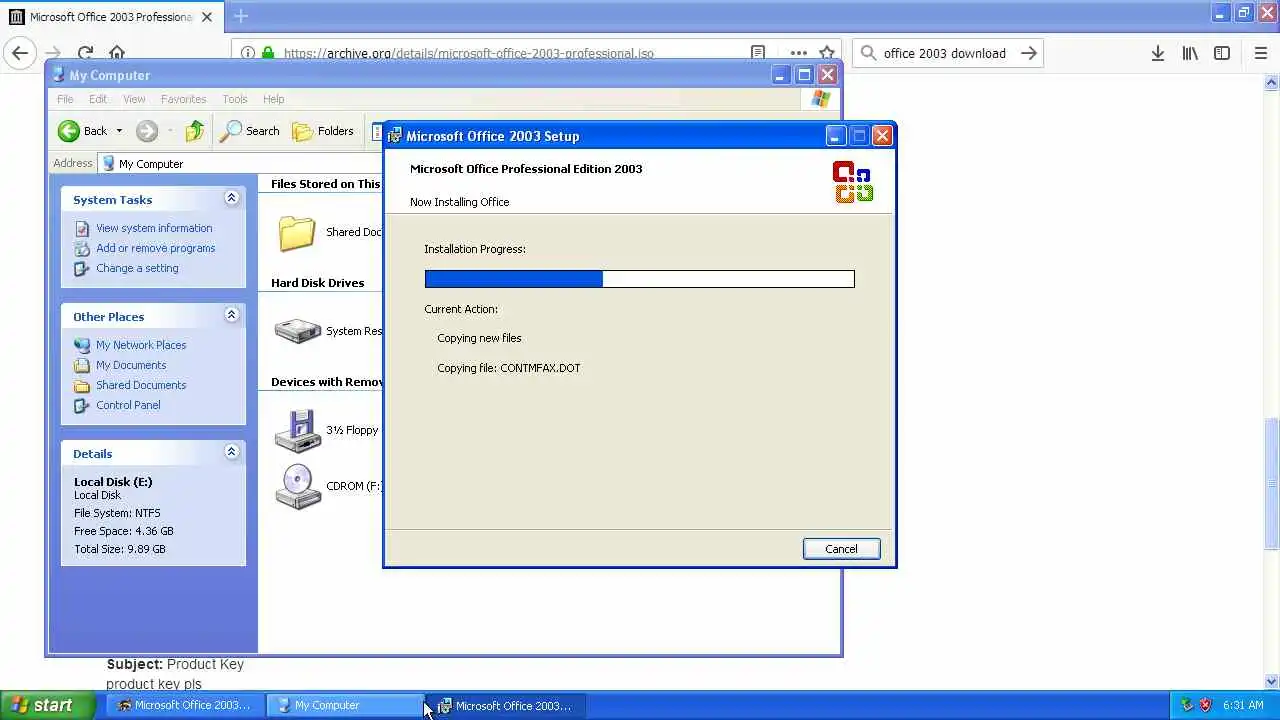Open My Network Places link

141,345
